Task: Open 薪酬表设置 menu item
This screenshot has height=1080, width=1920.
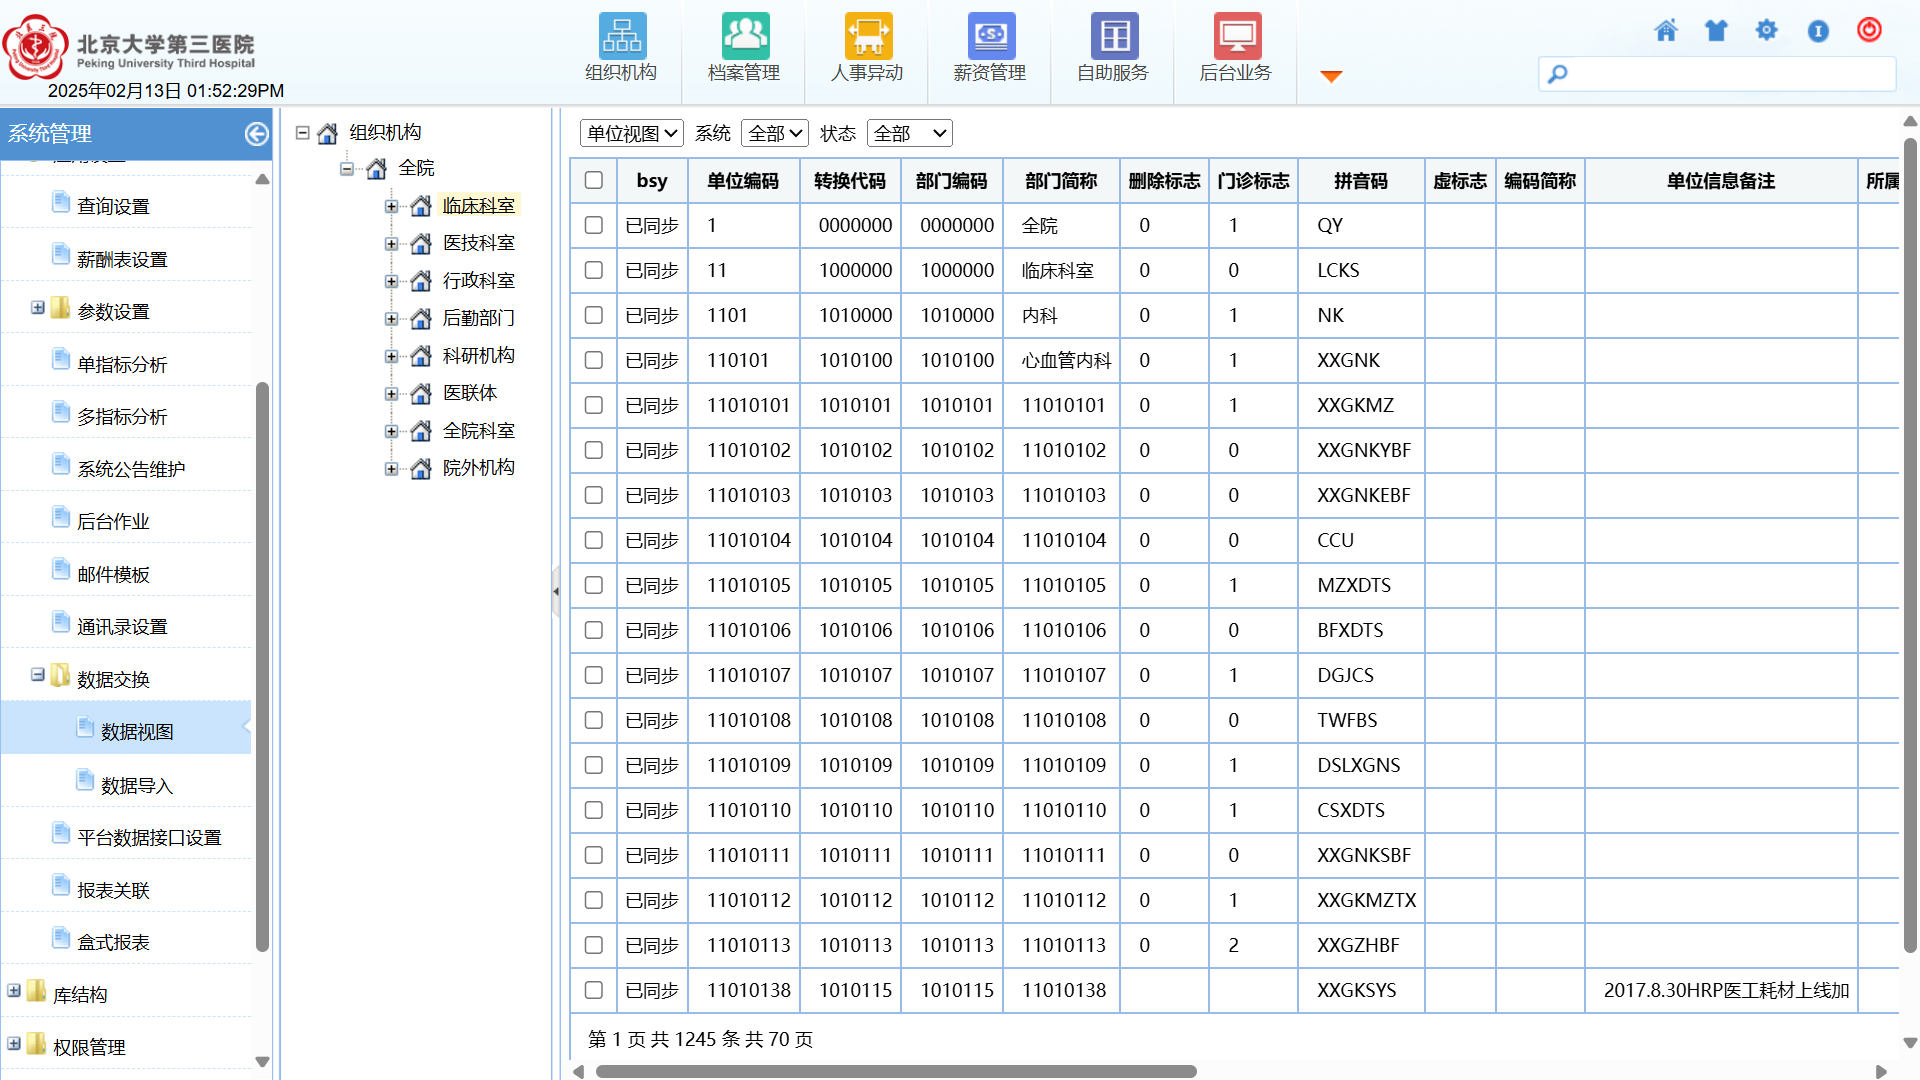Action: coord(122,259)
